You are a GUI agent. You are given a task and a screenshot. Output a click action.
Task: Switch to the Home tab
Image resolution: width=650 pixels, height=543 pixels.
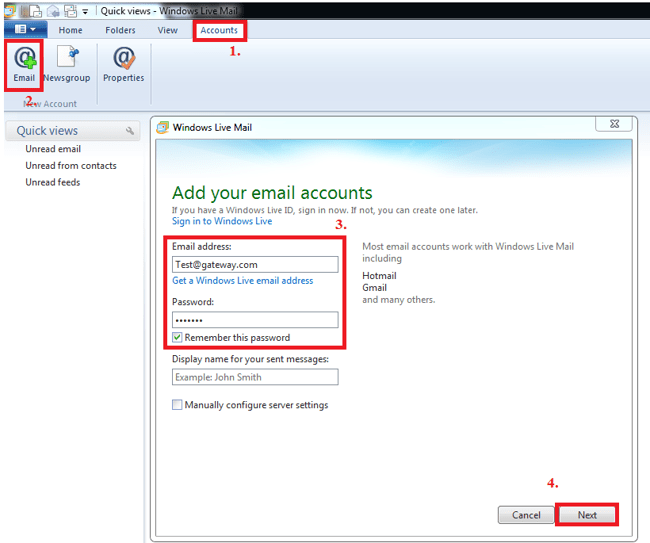click(x=70, y=30)
